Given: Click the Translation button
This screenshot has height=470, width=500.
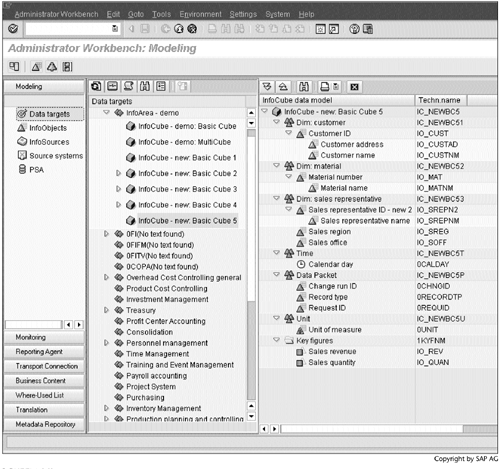Looking at the screenshot, I should [x=44, y=410].
